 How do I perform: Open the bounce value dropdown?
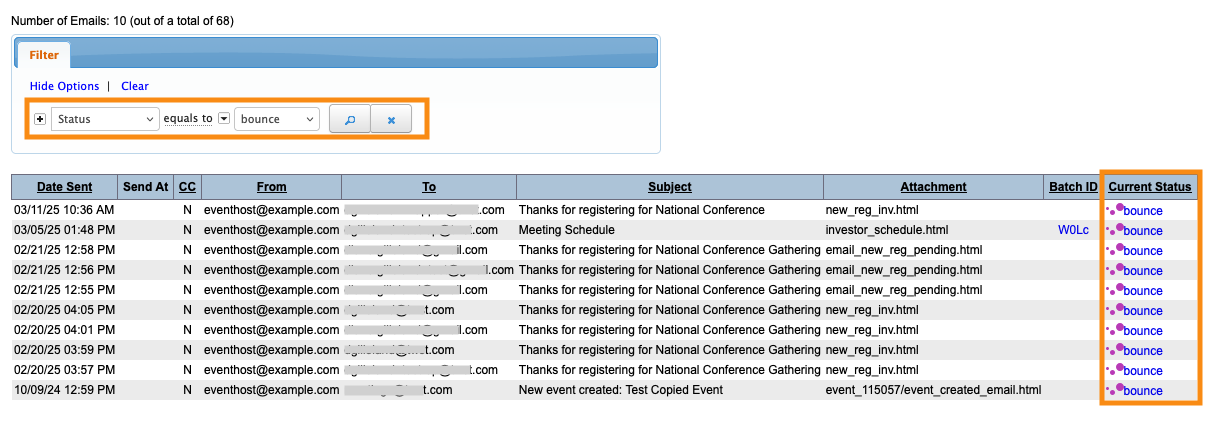click(278, 119)
